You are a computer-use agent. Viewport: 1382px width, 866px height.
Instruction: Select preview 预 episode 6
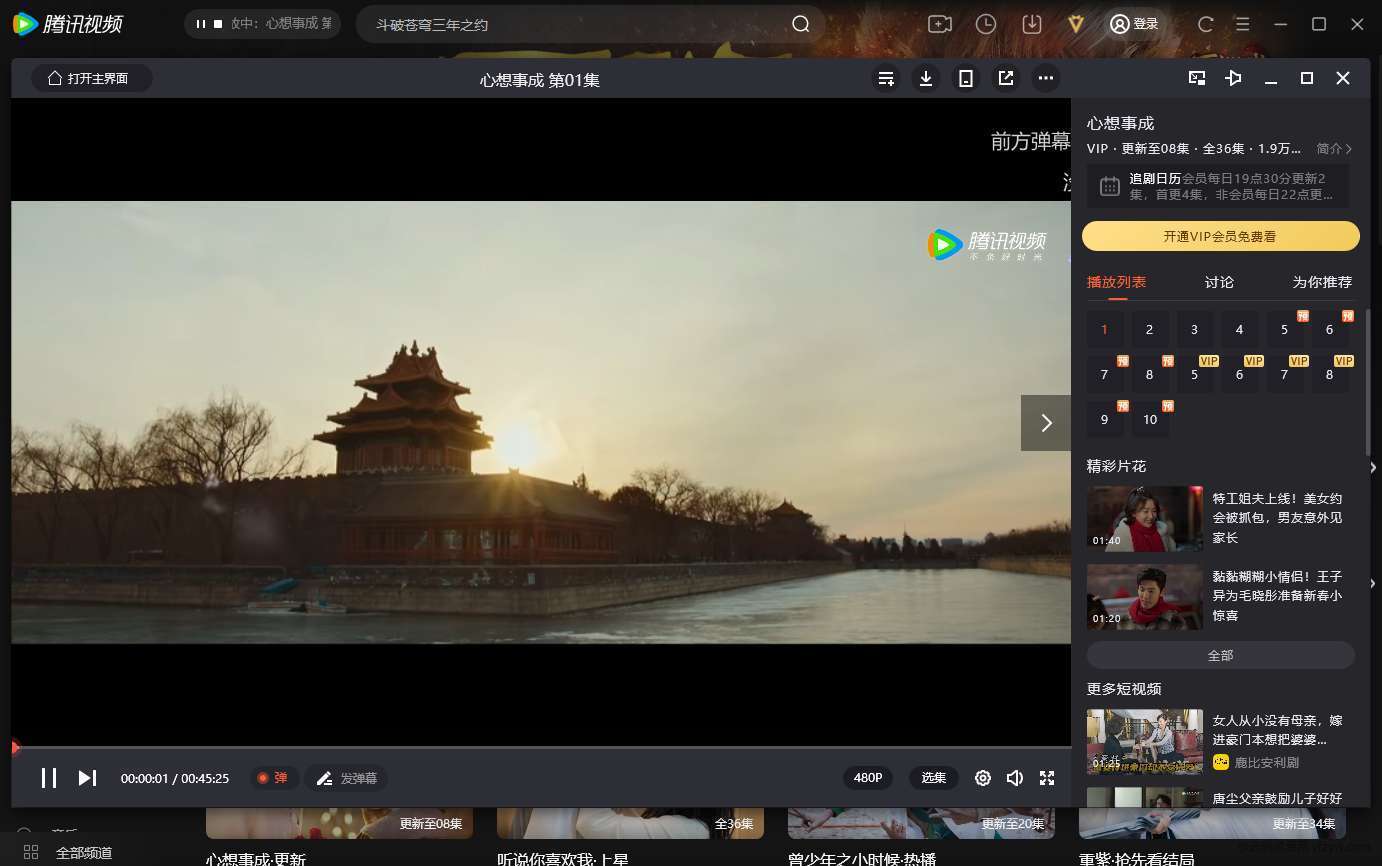[x=1329, y=329]
